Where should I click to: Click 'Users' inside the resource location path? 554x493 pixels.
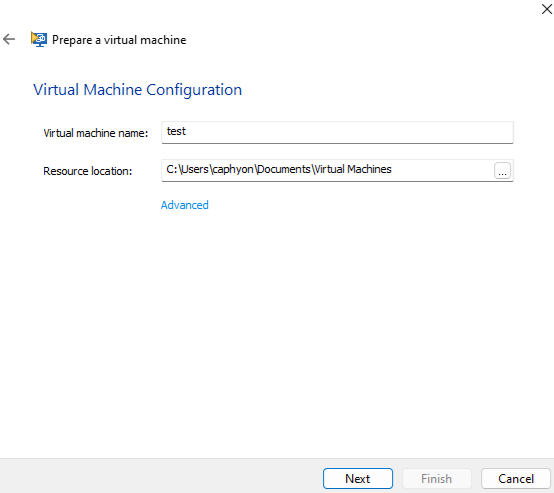click(195, 169)
